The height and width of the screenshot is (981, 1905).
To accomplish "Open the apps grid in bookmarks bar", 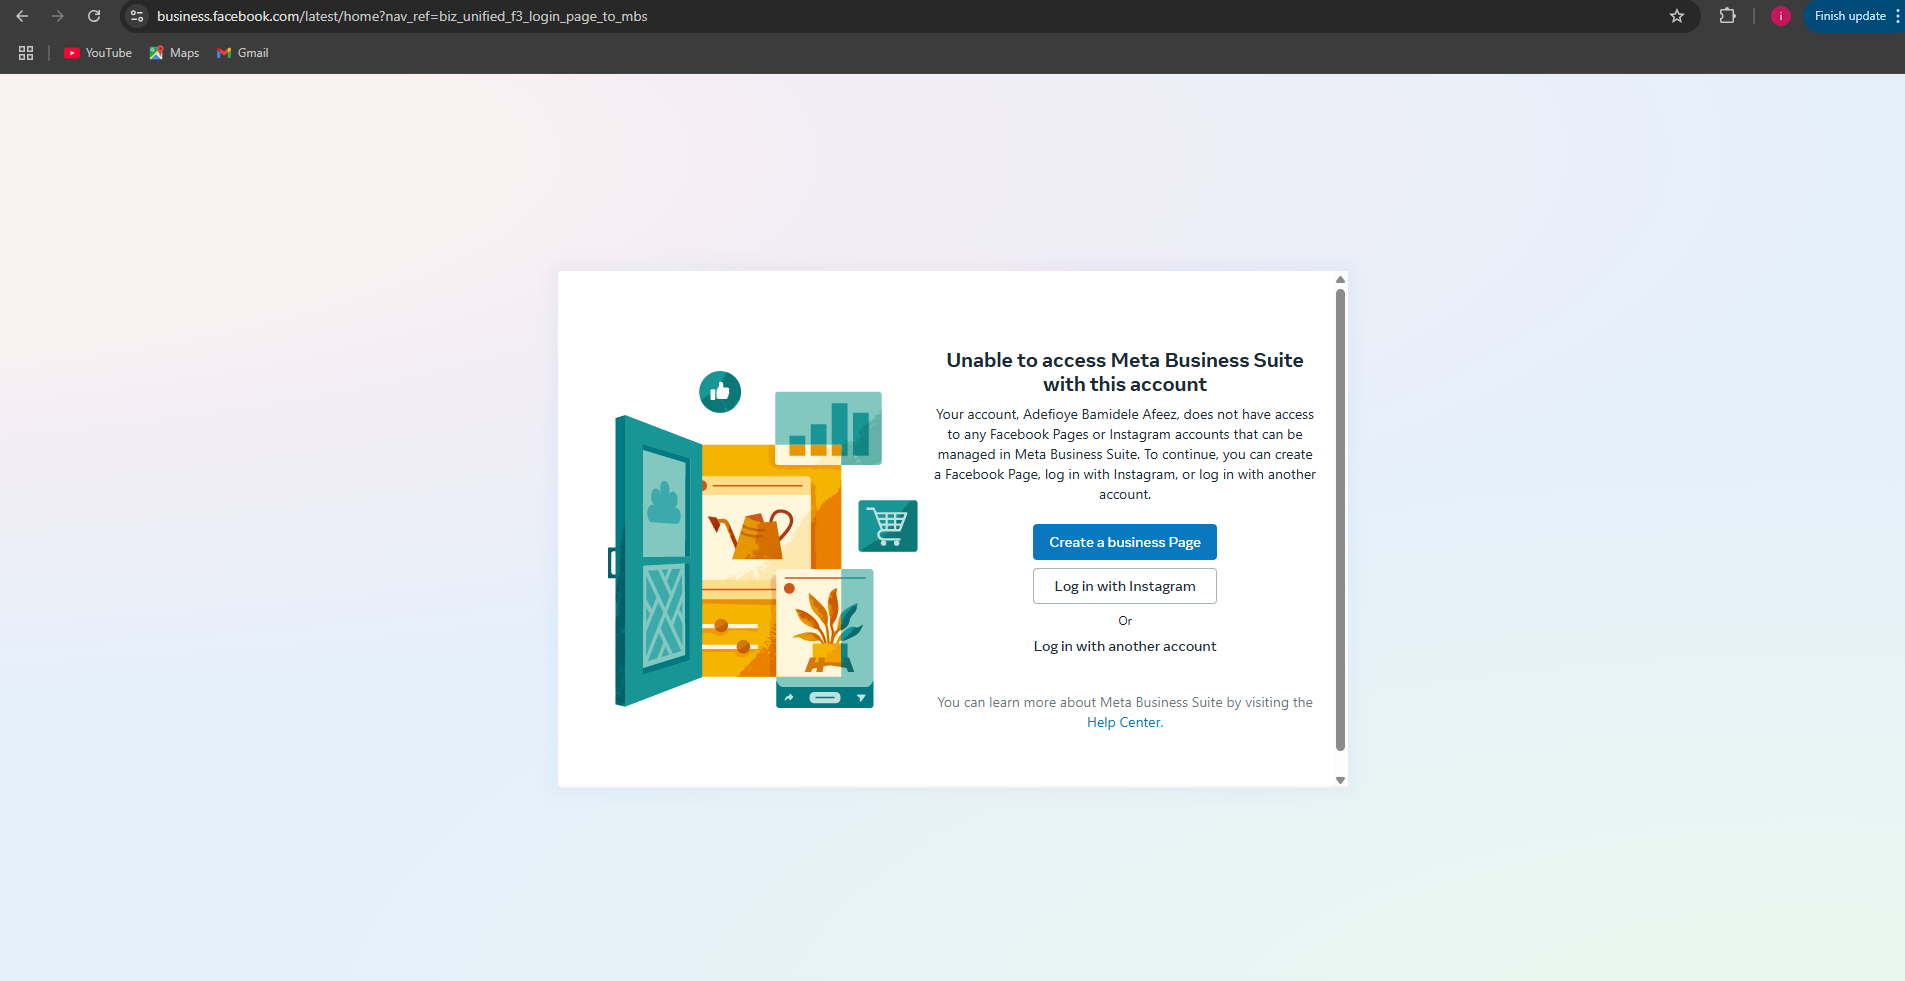I will (26, 53).
